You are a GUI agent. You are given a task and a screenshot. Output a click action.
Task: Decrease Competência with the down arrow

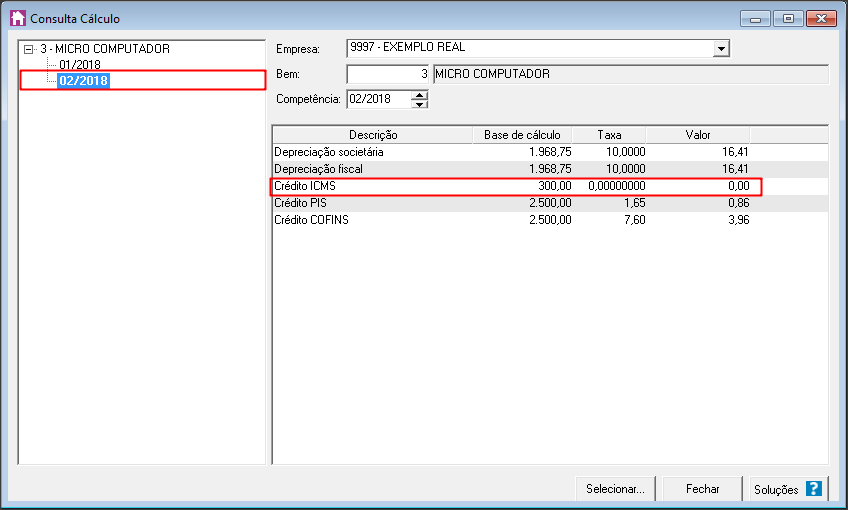(x=420, y=104)
